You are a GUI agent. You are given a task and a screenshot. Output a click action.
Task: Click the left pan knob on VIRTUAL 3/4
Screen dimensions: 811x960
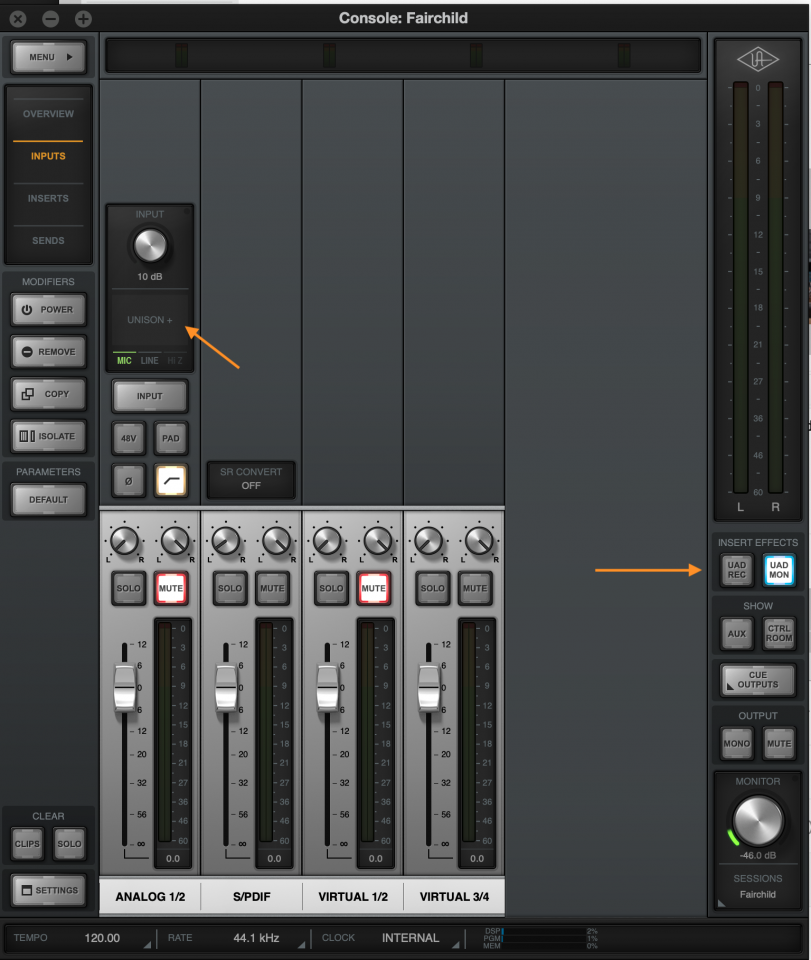[x=428, y=541]
